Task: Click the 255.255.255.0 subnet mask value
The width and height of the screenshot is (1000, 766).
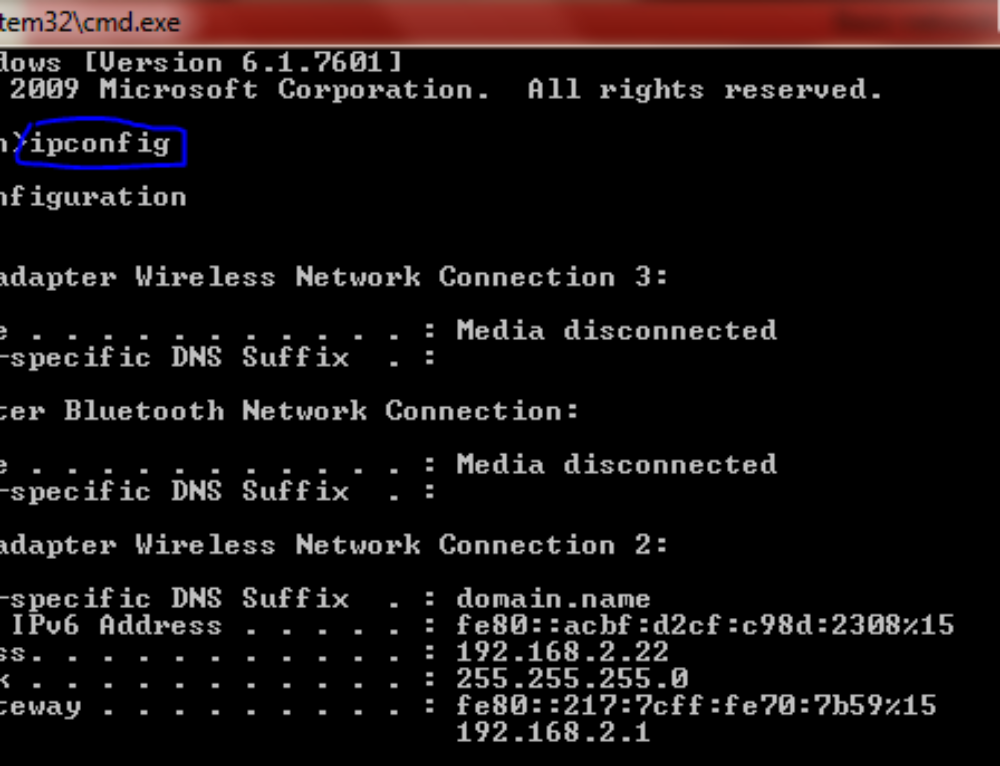Action: pyautogui.click(x=572, y=680)
